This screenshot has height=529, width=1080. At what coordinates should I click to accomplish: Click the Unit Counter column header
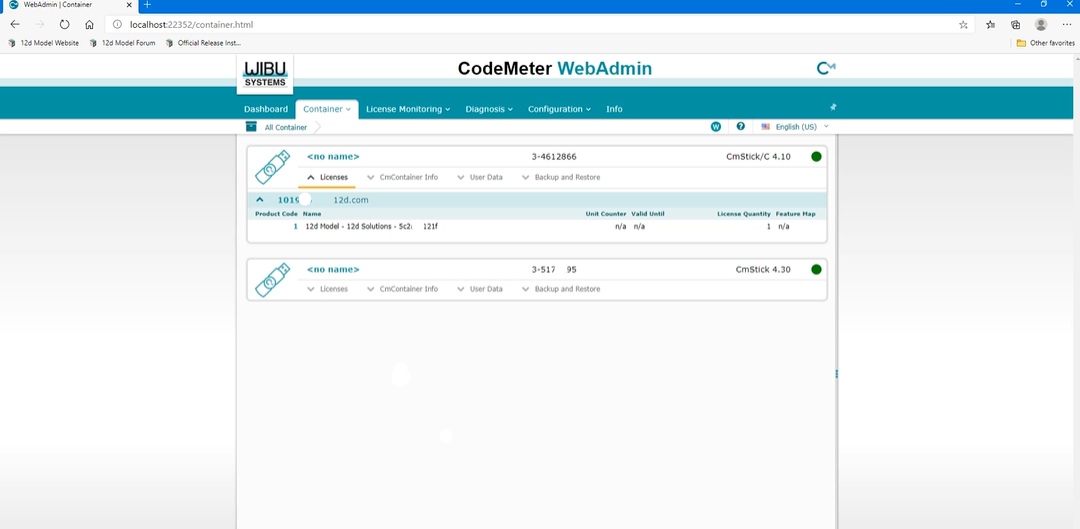606,214
